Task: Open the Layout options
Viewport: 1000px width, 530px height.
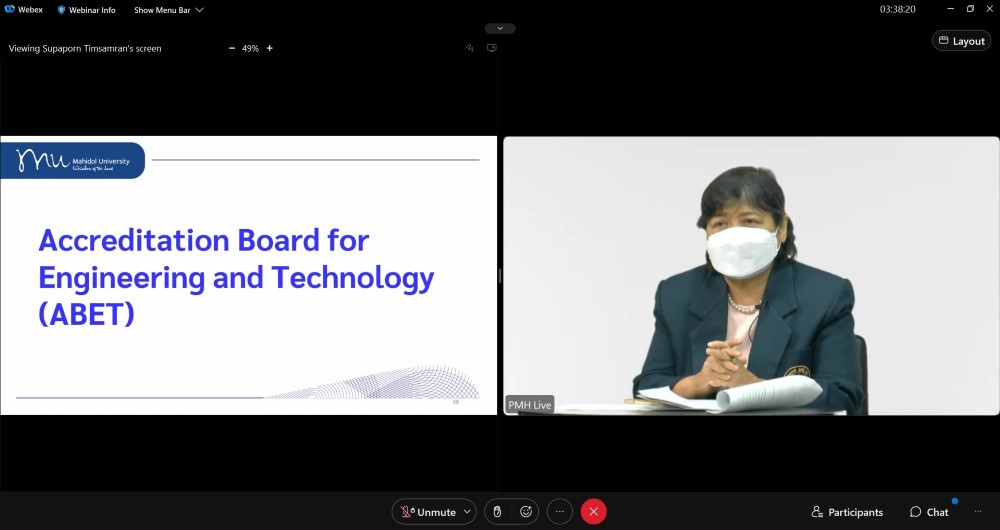Action: click(961, 41)
